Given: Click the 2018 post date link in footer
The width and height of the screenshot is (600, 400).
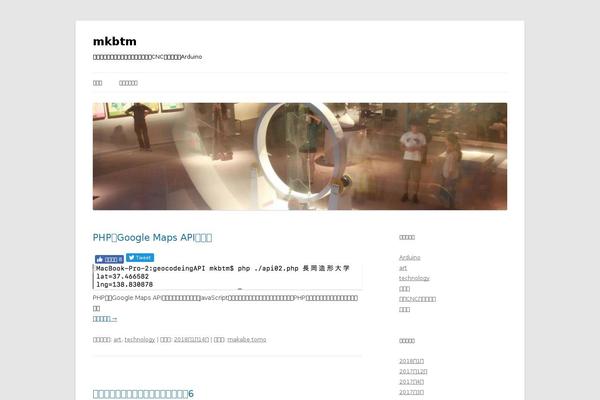Looking at the screenshot, I should pos(191,340).
